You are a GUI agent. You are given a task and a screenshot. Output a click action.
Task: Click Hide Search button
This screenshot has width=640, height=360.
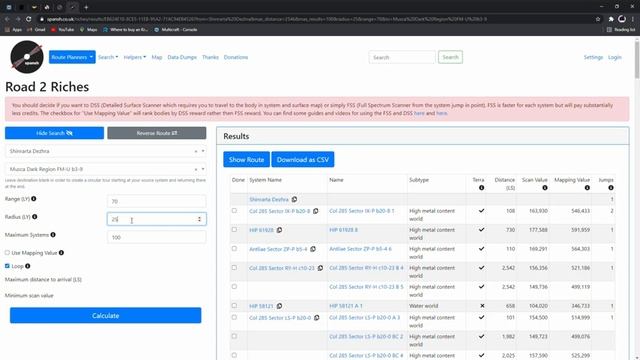pos(54,133)
